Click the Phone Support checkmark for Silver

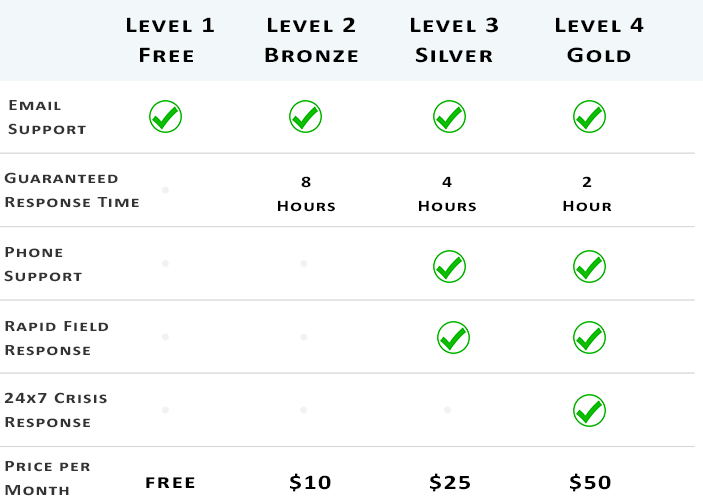pos(449,266)
